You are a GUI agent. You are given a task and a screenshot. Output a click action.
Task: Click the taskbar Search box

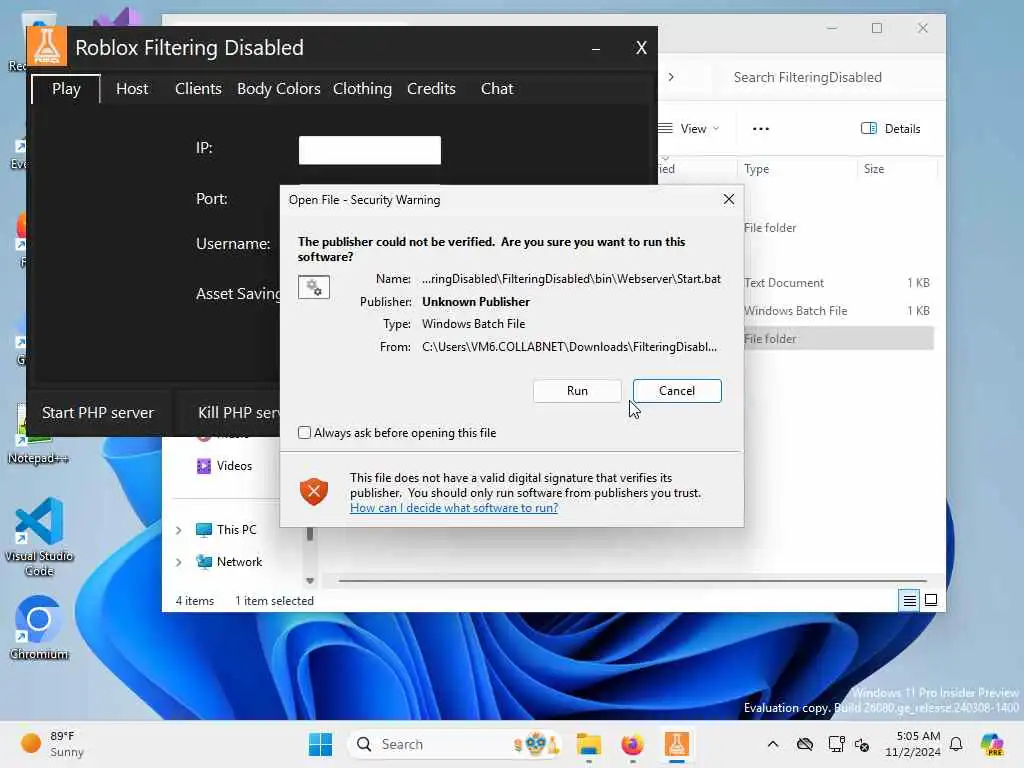point(455,744)
